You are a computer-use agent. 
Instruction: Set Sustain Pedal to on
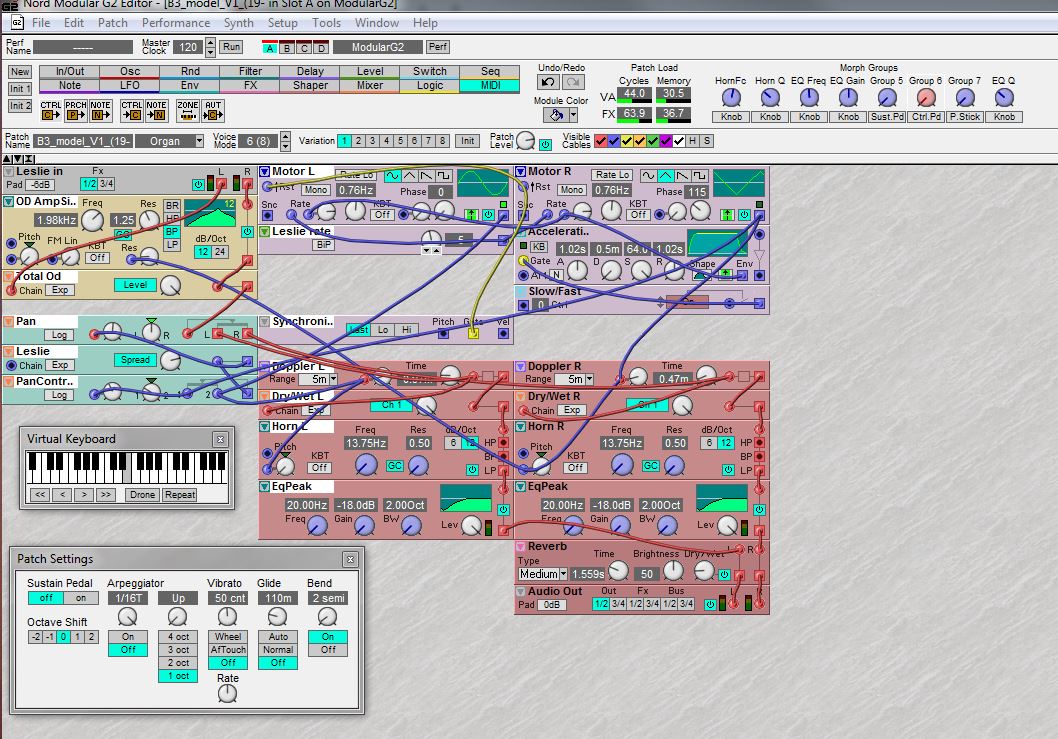coord(81,598)
